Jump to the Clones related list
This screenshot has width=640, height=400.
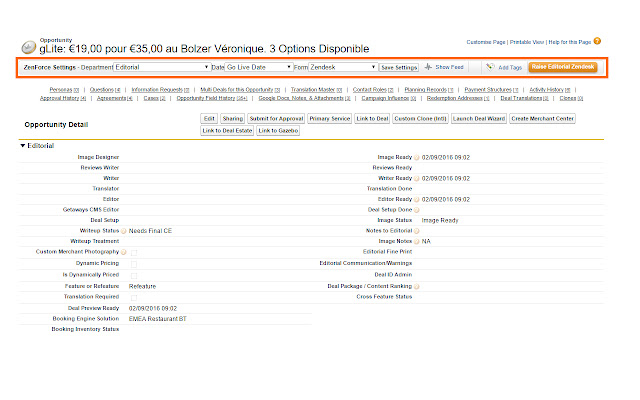[x=571, y=98]
